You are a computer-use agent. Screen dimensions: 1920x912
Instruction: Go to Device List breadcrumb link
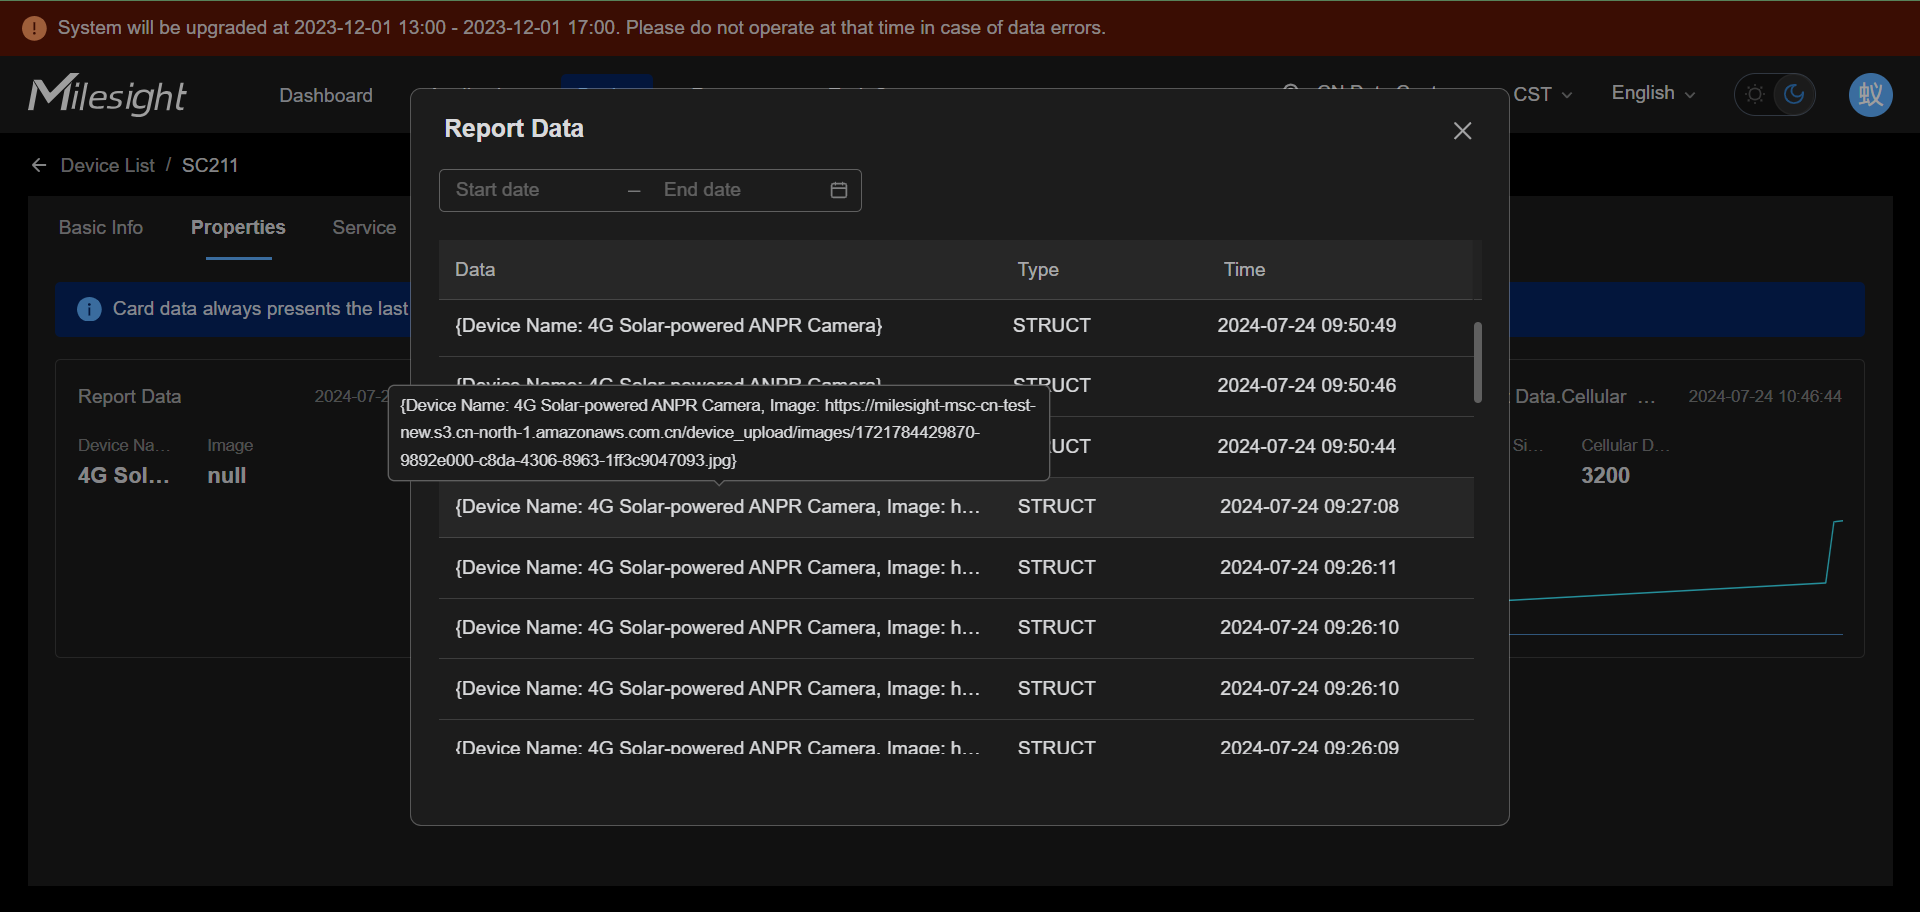(108, 165)
